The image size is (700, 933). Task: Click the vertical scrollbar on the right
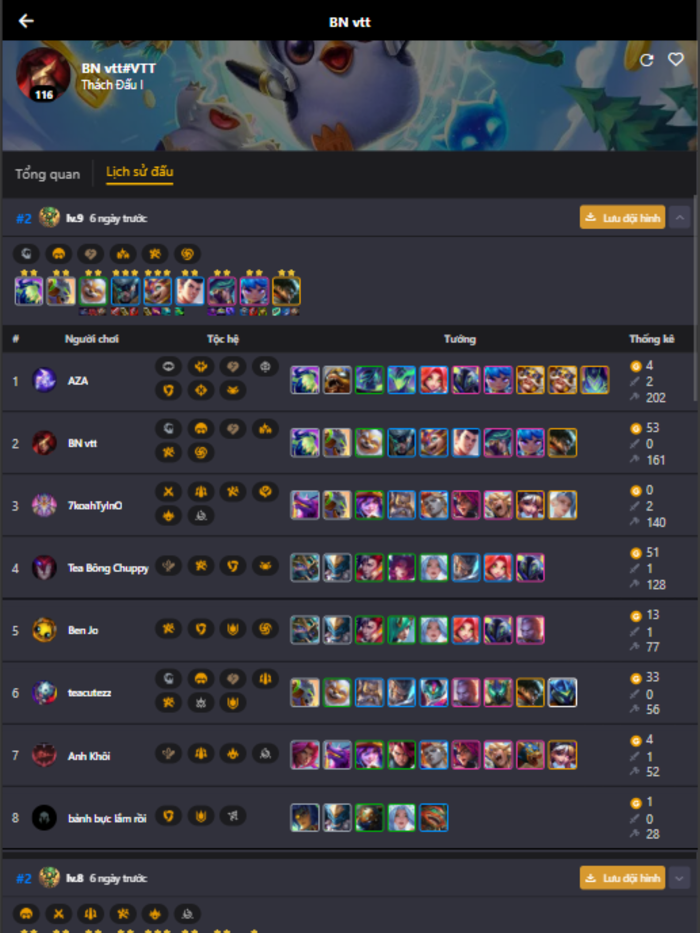click(695, 298)
